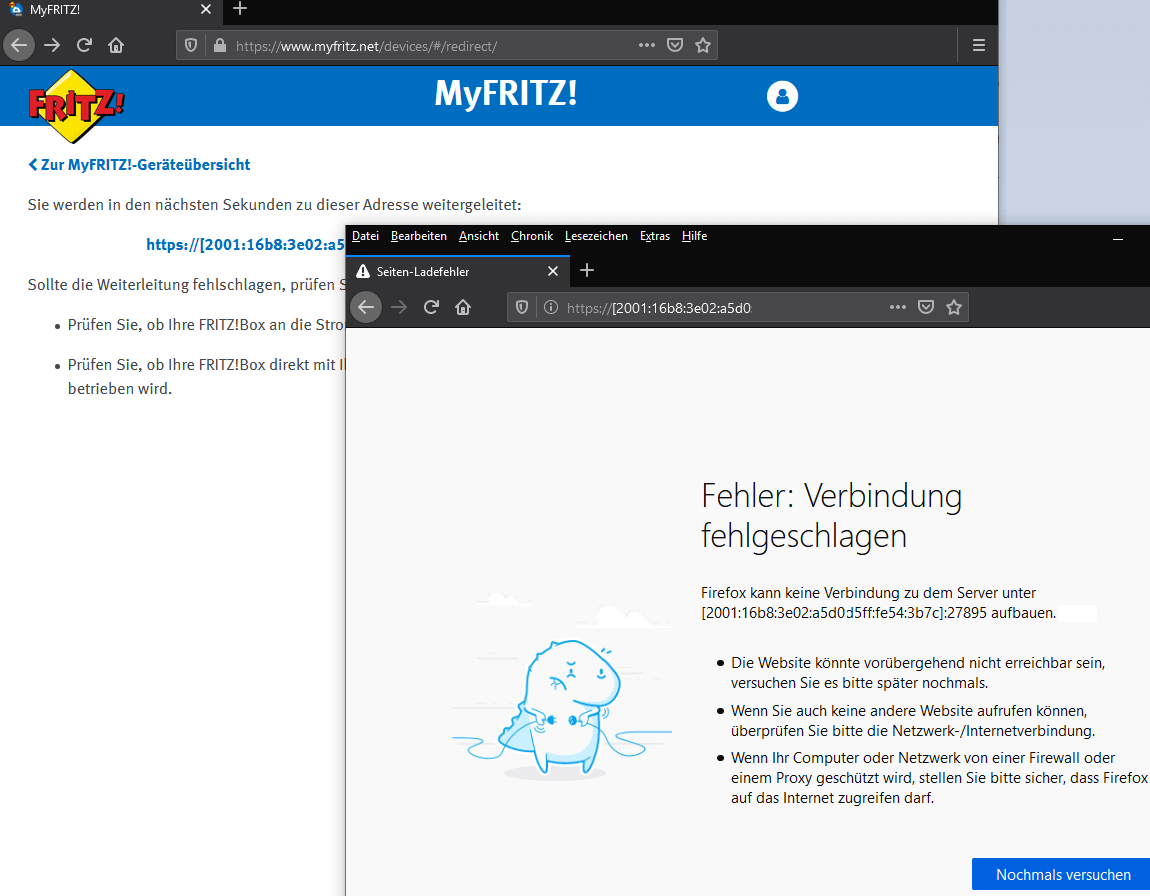
Task: Click the Zur MyFRITZ!-Geräteübersicht link
Action: [x=139, y=165]
